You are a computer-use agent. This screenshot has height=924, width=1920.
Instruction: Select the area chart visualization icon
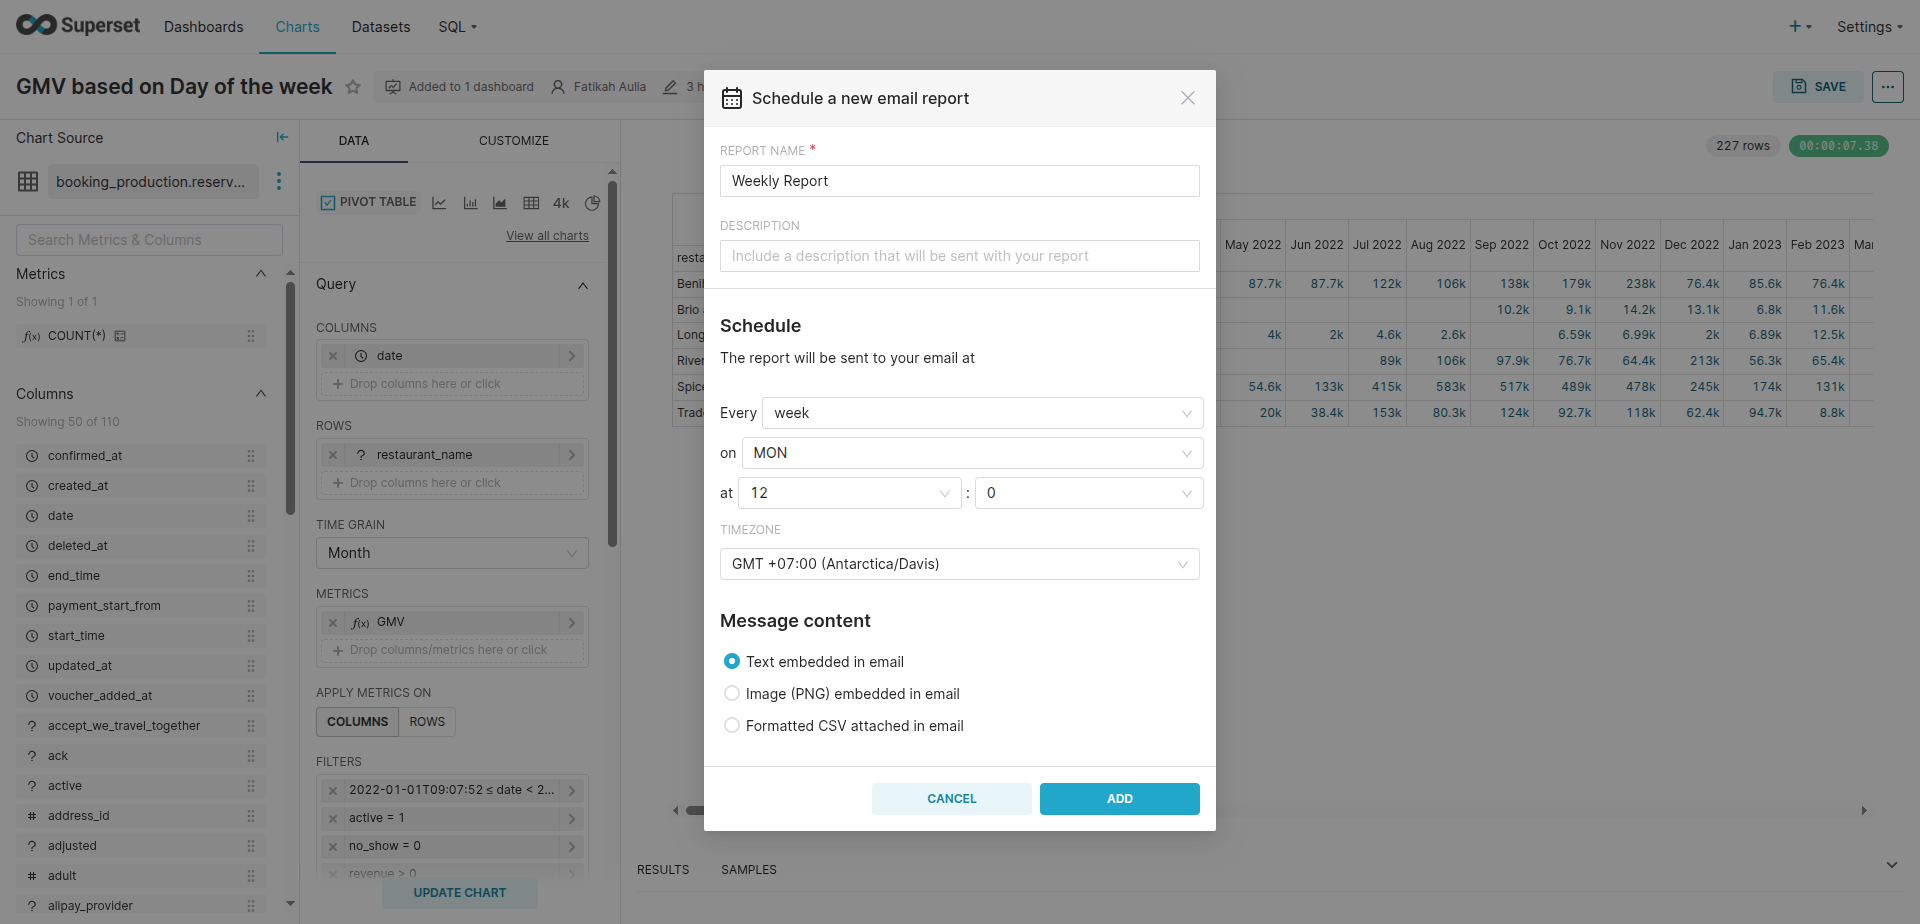click(500, 203)
